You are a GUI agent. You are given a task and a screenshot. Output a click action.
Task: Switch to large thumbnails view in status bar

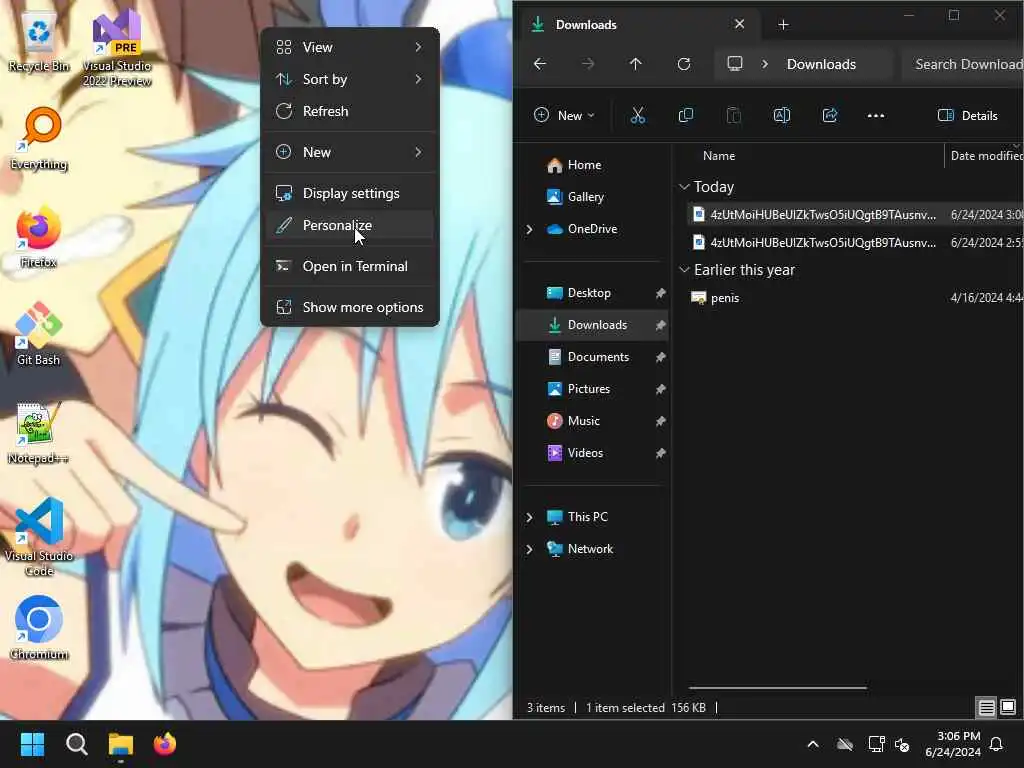1008,707
